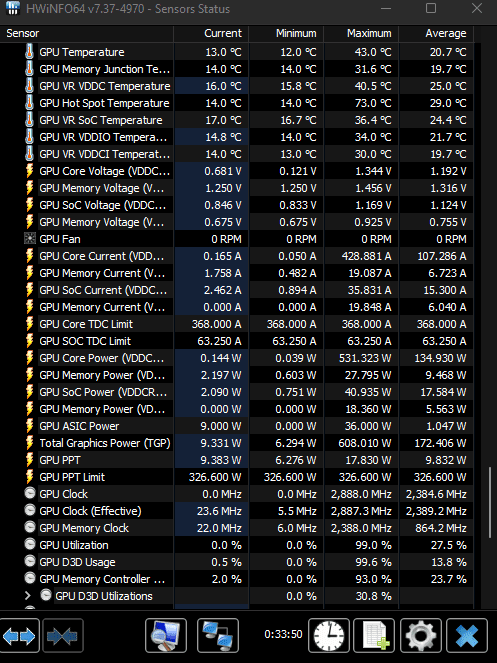Screen dimensions: 497x663
Task: Click the Average column header
Action: [436, 33]
